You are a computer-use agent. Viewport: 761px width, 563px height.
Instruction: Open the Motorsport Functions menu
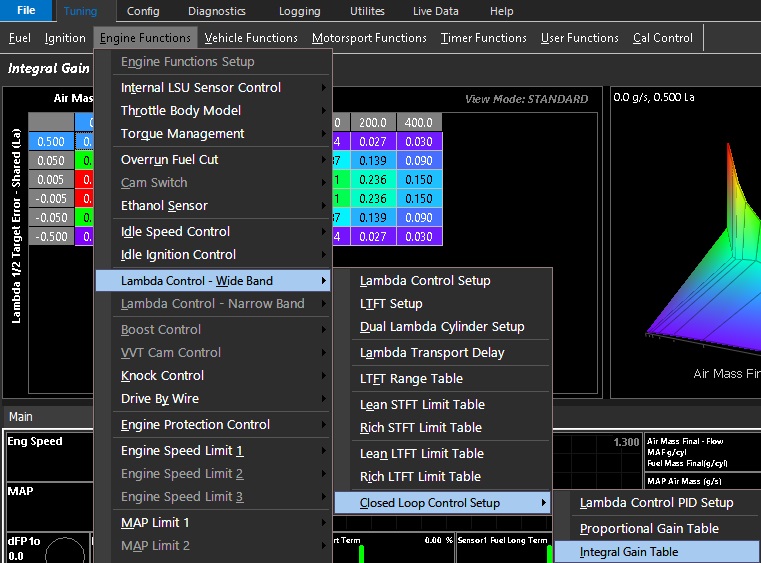click(x=369, y=38)
